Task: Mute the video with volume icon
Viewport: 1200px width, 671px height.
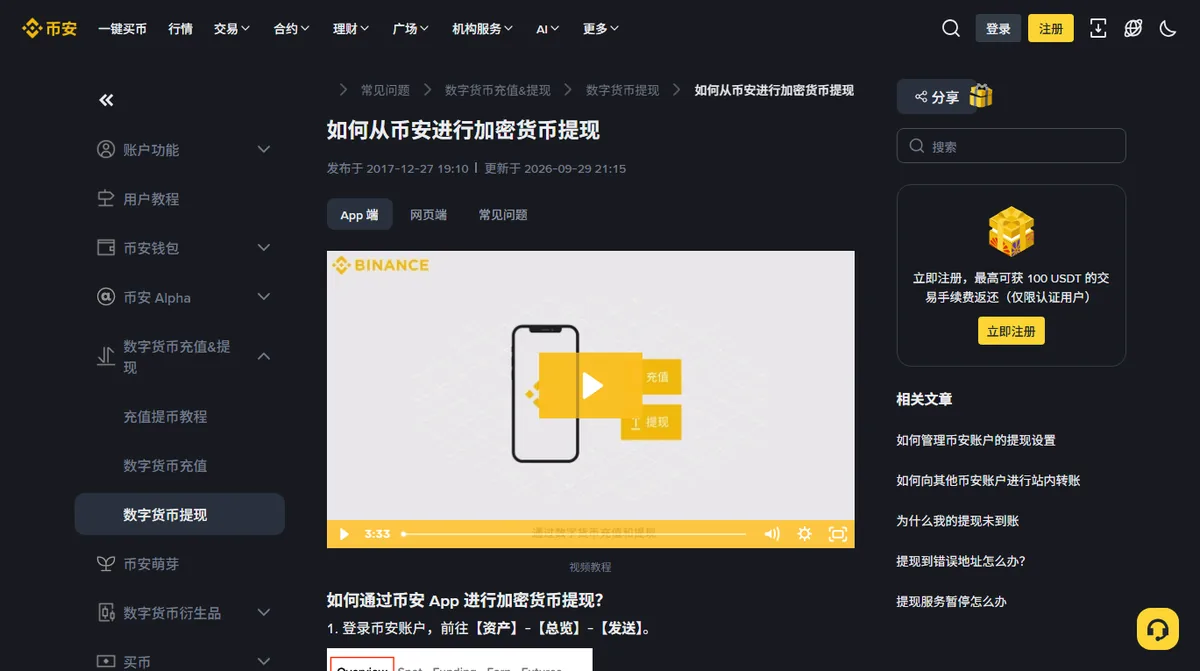Action: (772, 534)
